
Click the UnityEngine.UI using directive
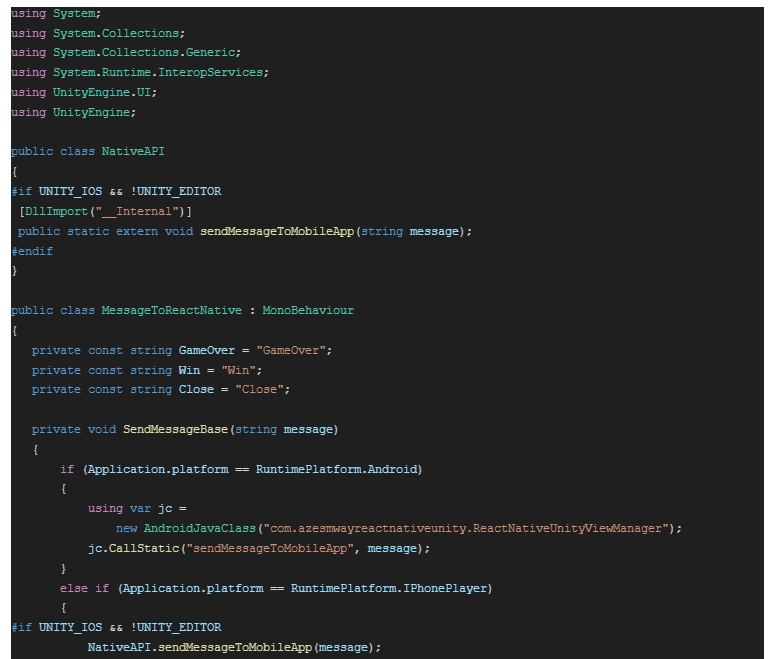pyautogui.click(x=105, y=92)
